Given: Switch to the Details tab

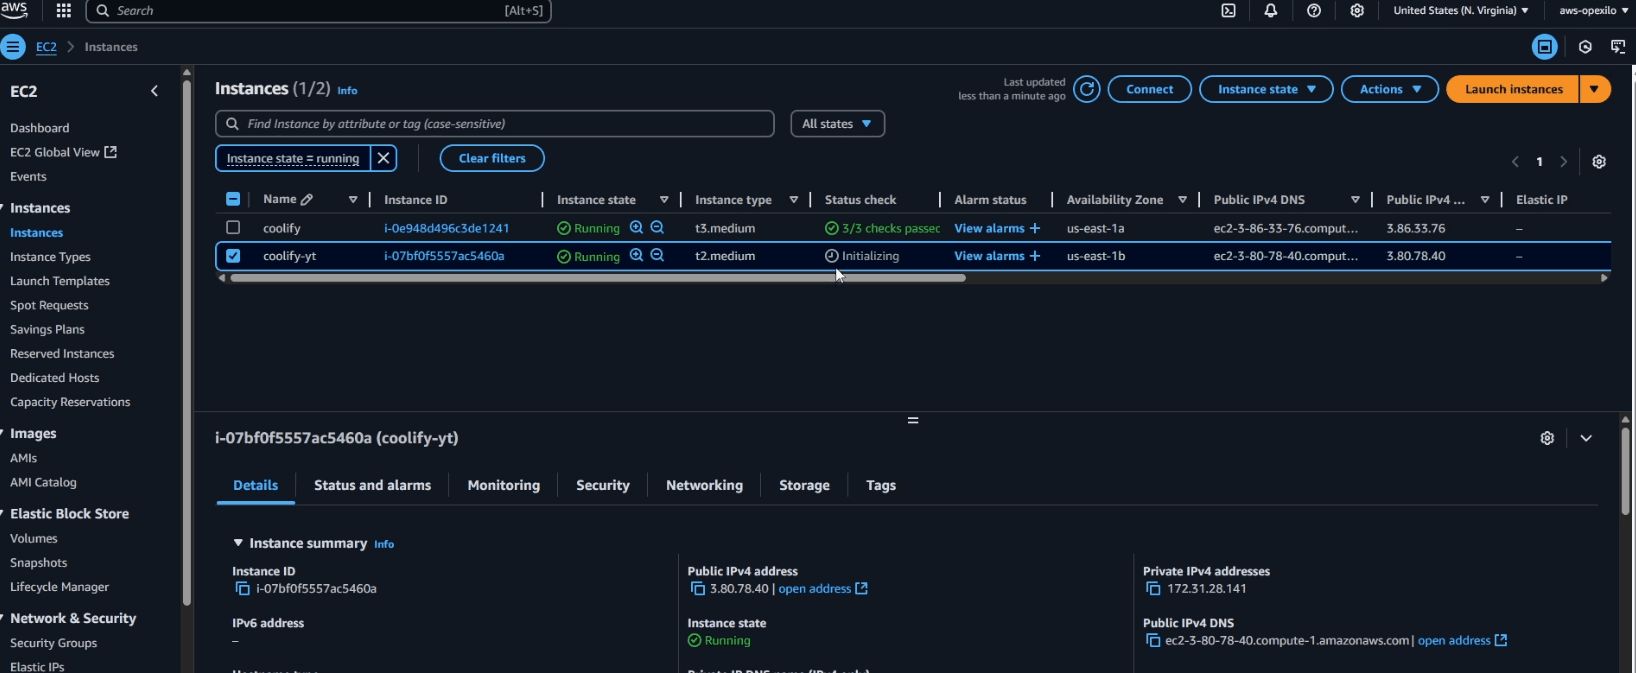Looking at the screenshot, I should 256,485.
